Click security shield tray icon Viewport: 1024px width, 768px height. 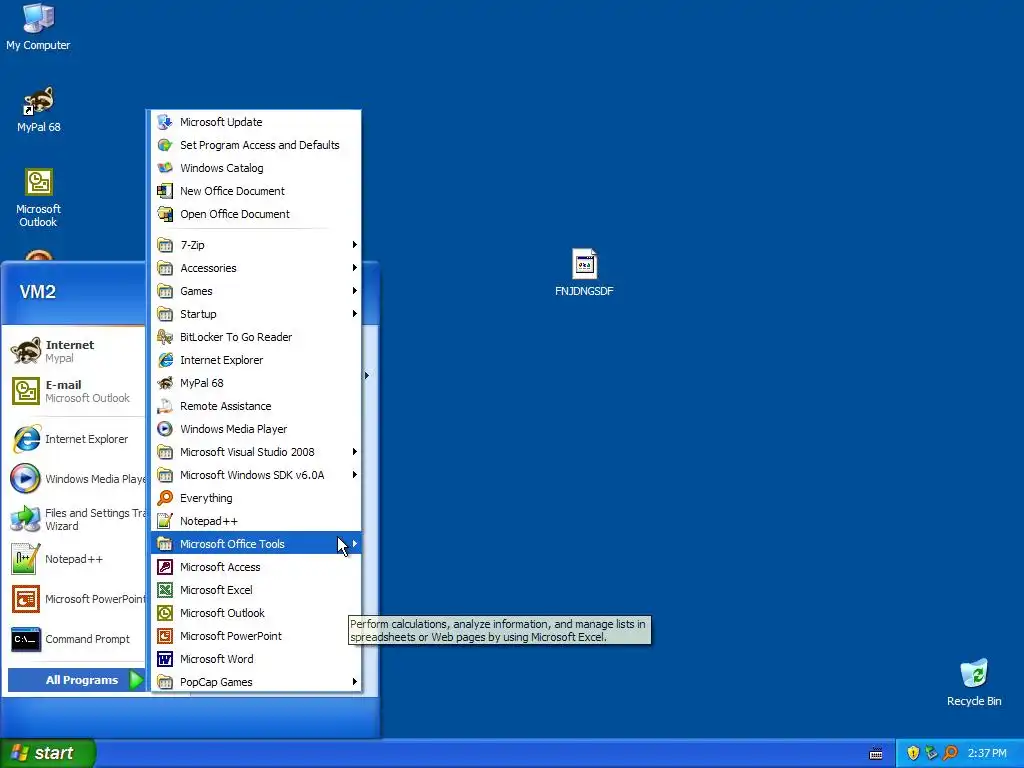[x=913, y=753]
